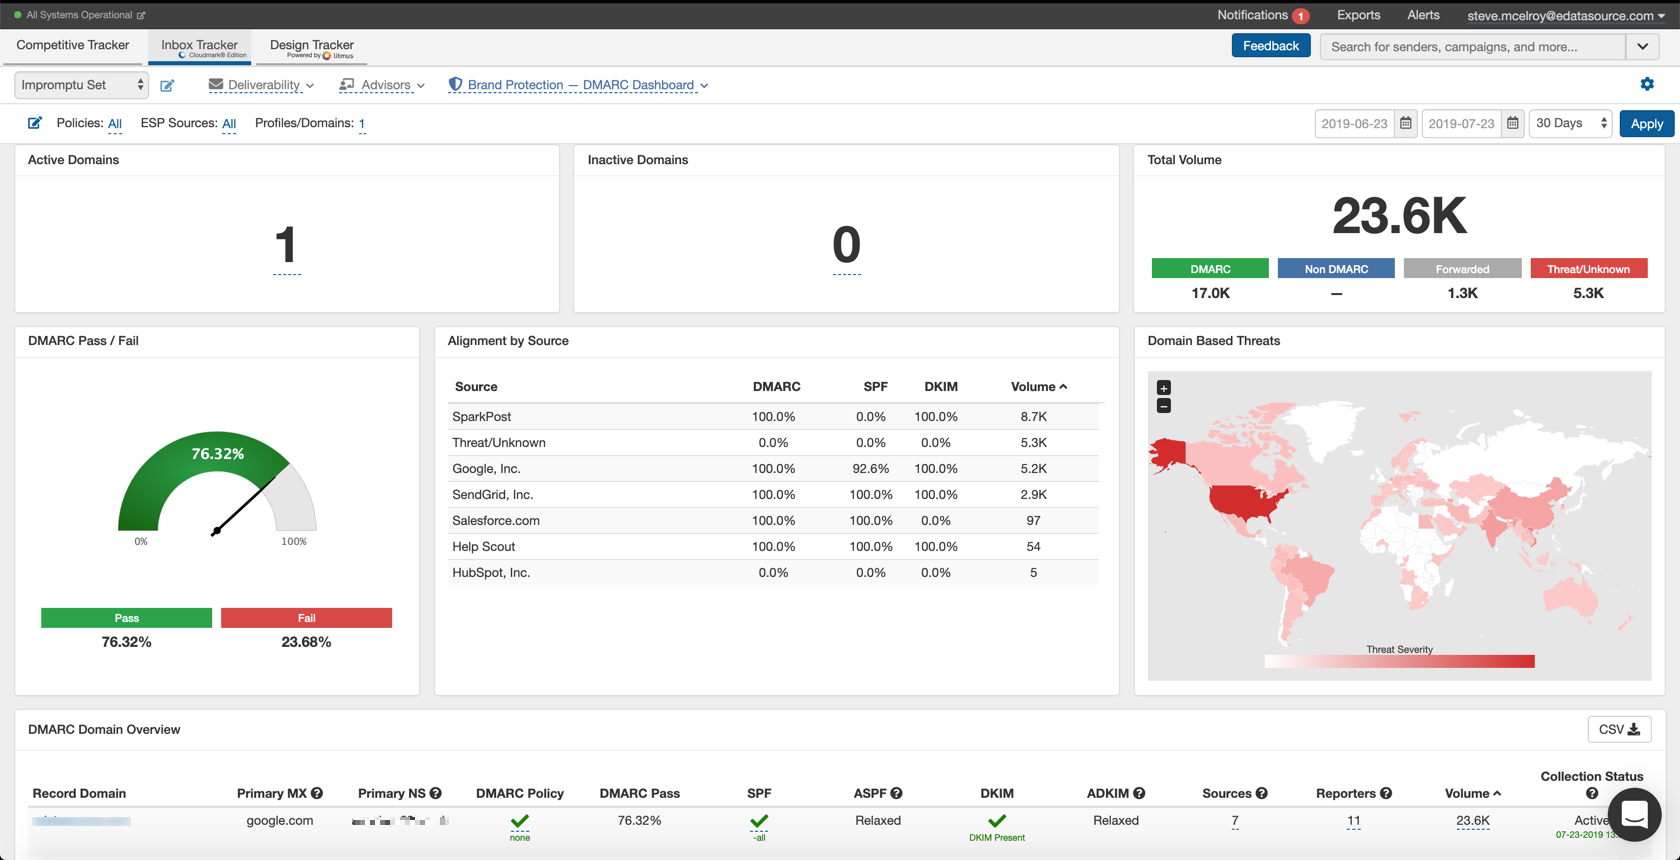
Task: Expand Brand Protection DMARC Dashboard menu
Action: click(579, 85)
